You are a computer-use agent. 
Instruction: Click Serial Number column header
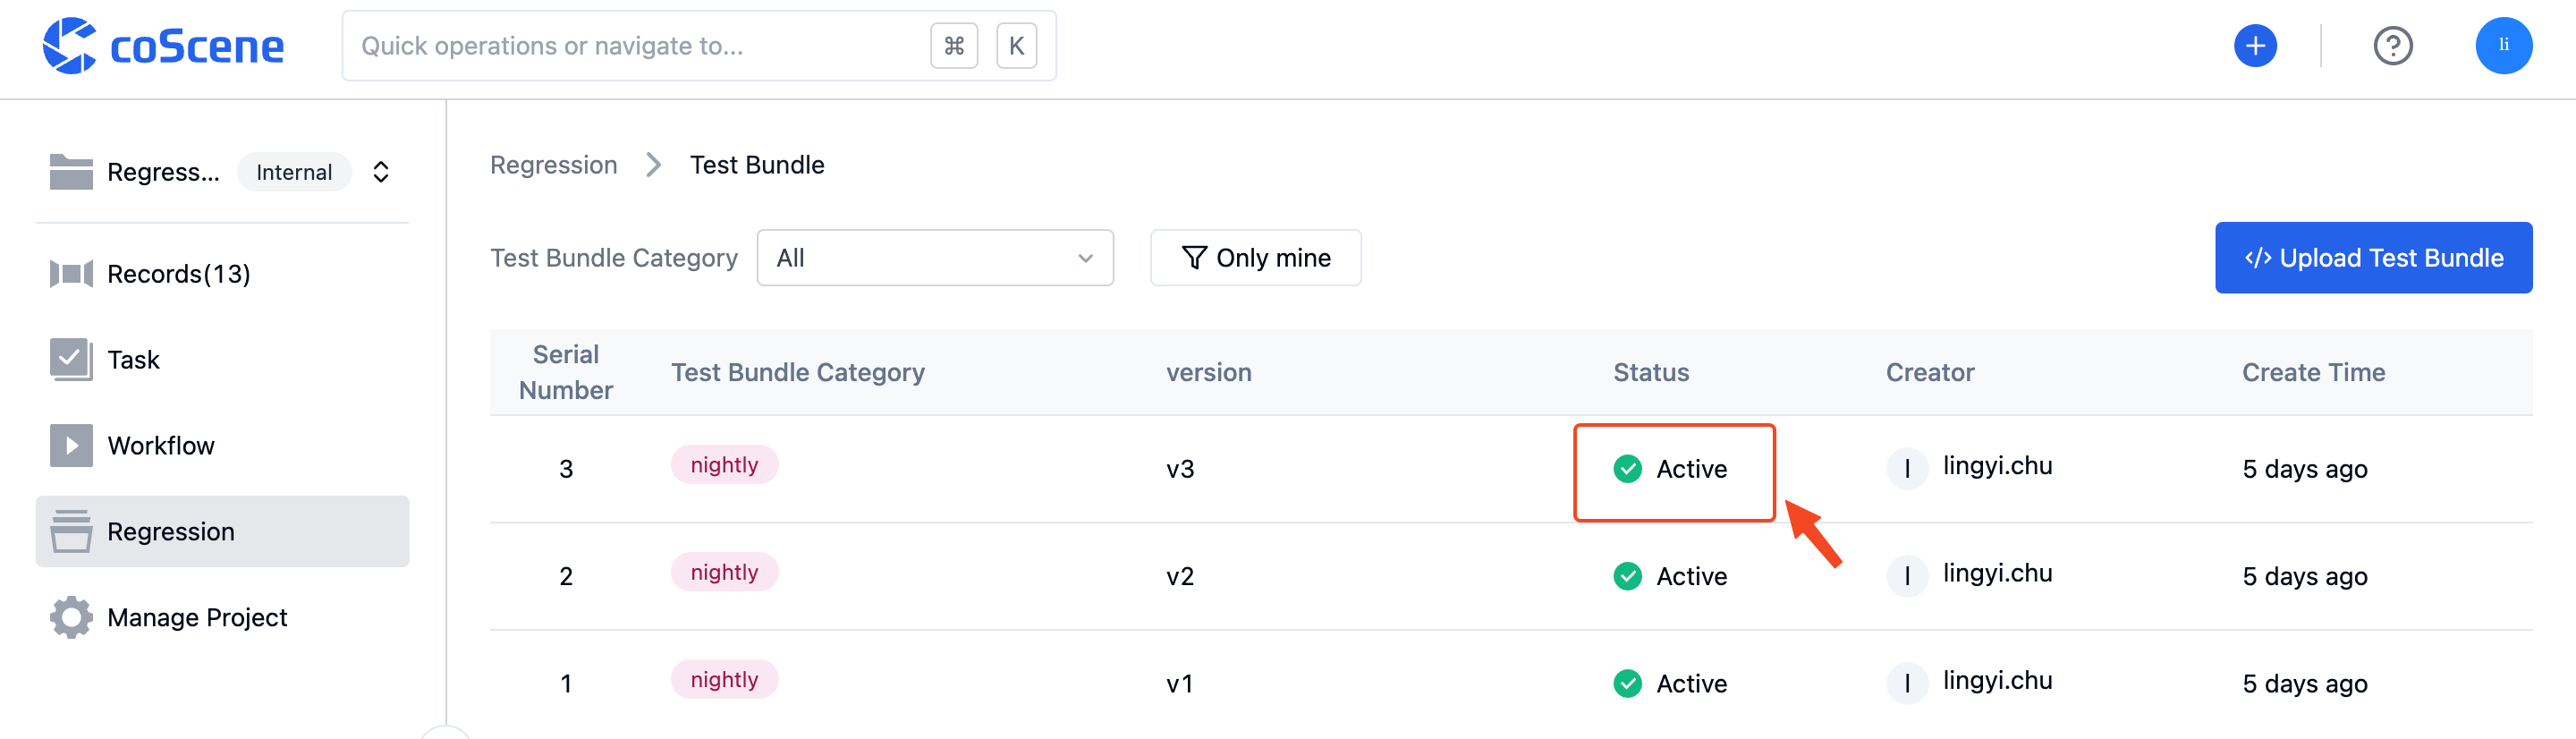565,372
